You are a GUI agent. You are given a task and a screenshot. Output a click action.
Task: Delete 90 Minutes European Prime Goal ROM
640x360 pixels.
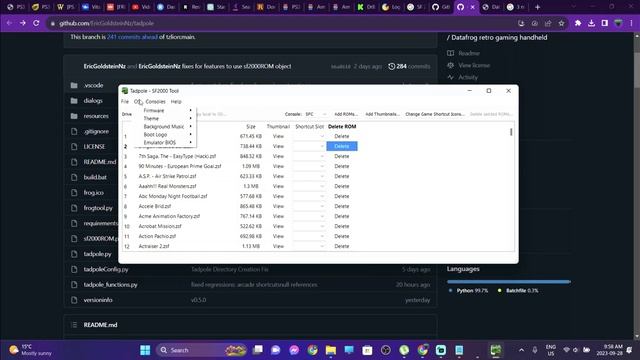pyautogui.click(x=342, y=166)
